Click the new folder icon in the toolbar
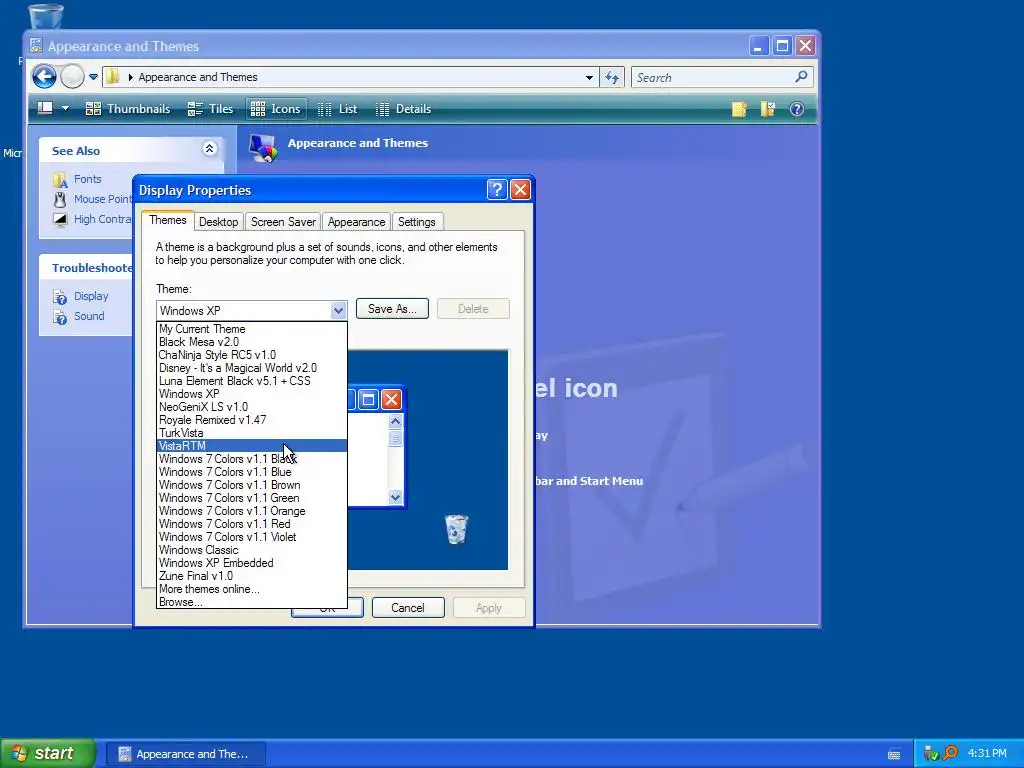 739,109
